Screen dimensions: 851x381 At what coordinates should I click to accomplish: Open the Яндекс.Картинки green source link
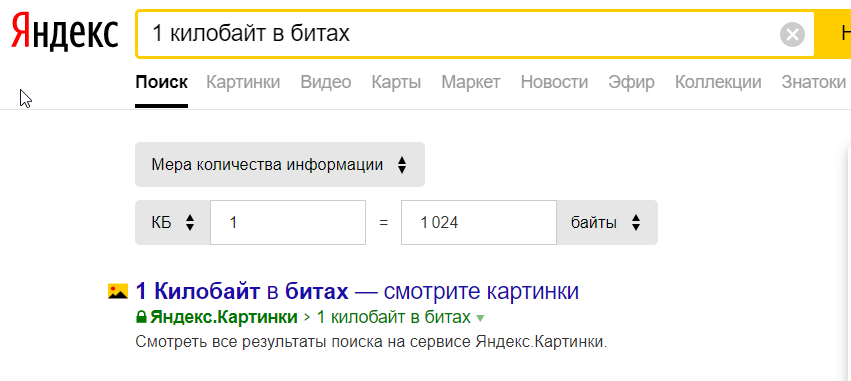click(224, 317)
